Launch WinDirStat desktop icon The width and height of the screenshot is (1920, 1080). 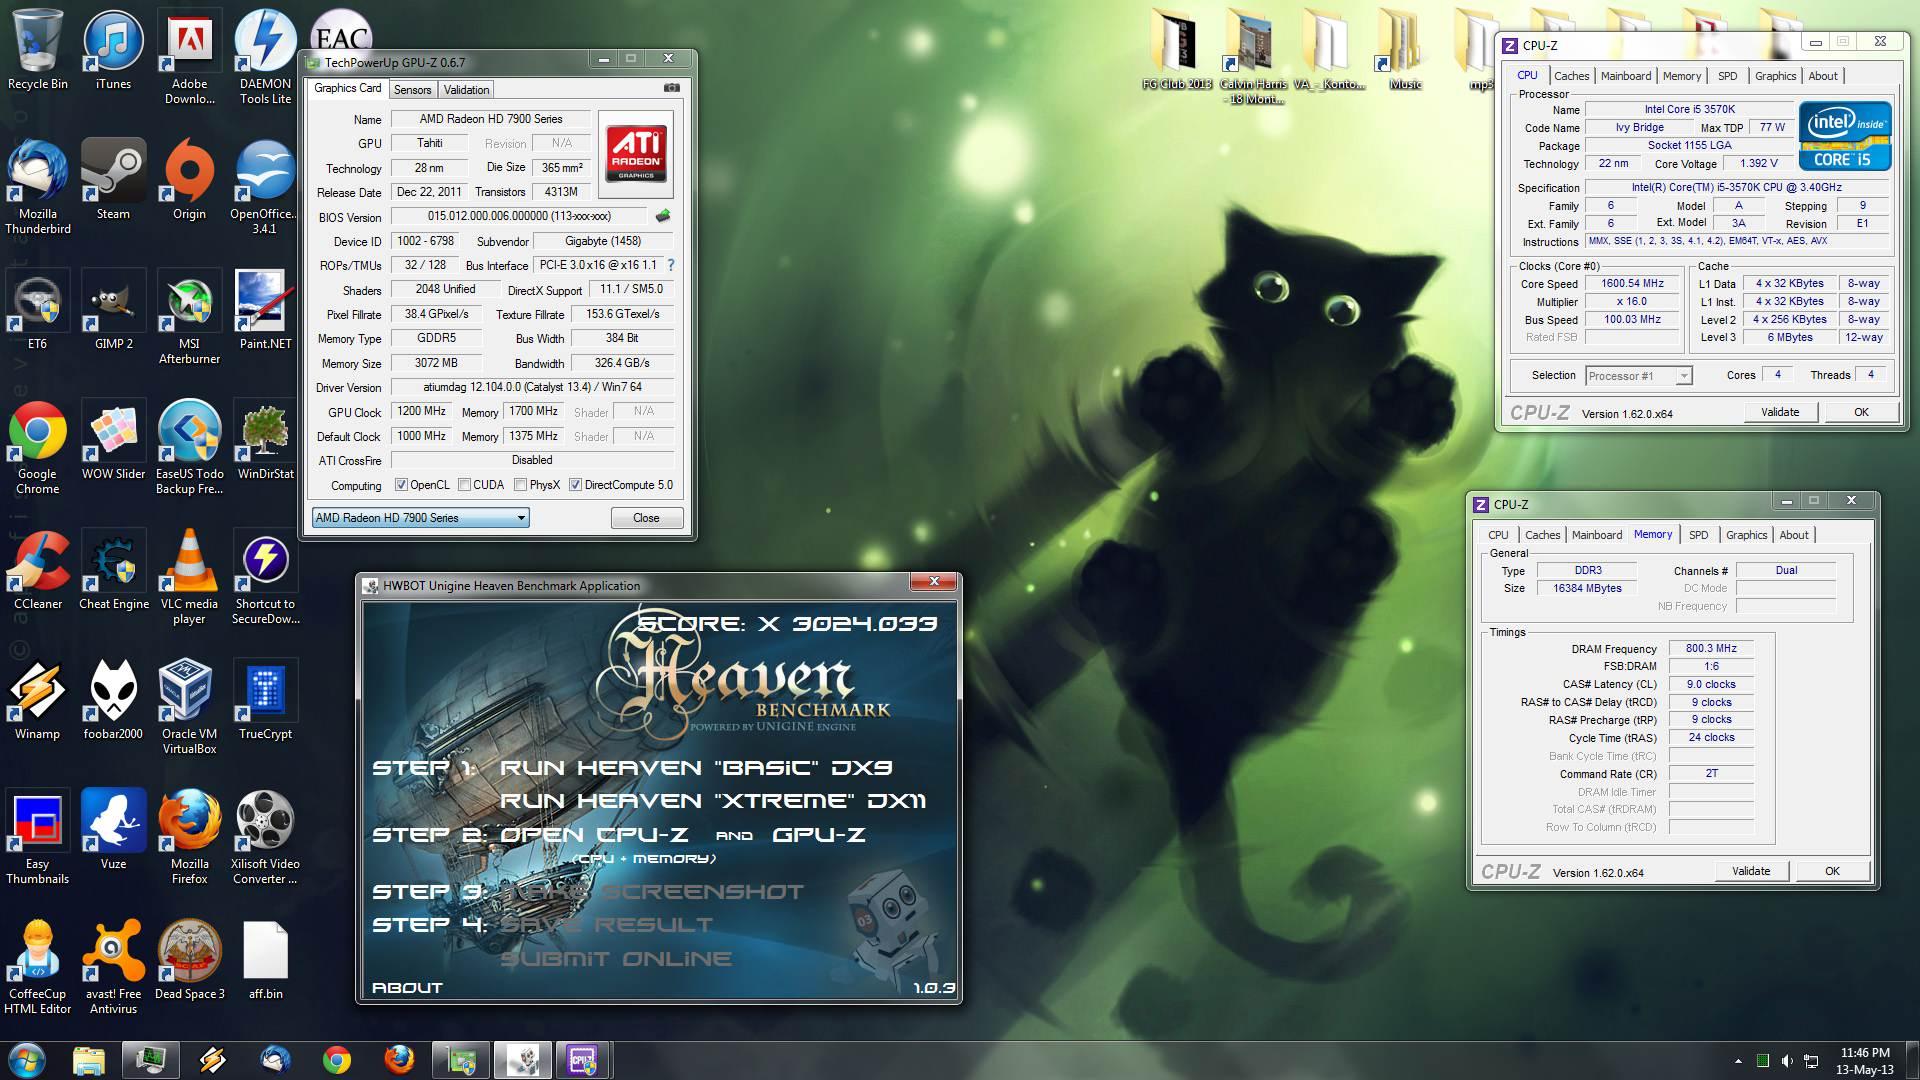click(265, 440)
